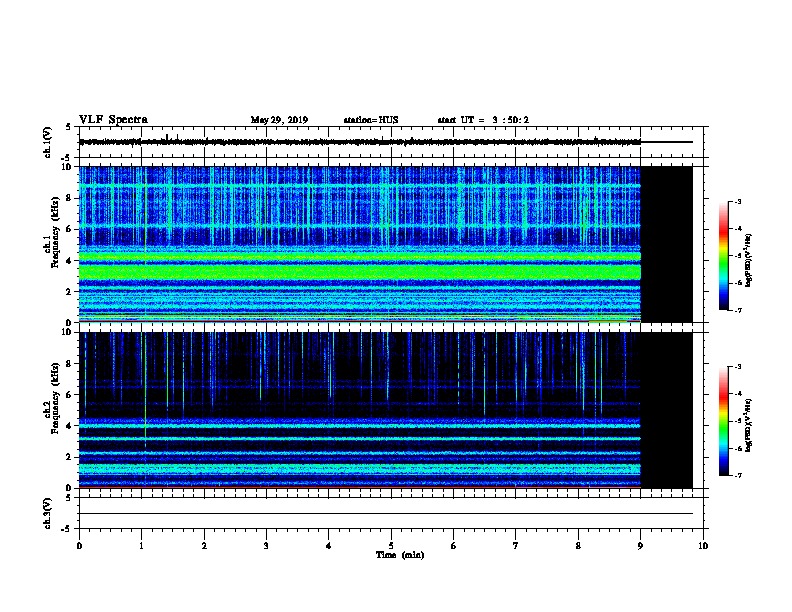Click the black no-data block in ch.1 spectrogram
Screen dimensions: 792x612
pyautogui.click(x=666, y=244)
